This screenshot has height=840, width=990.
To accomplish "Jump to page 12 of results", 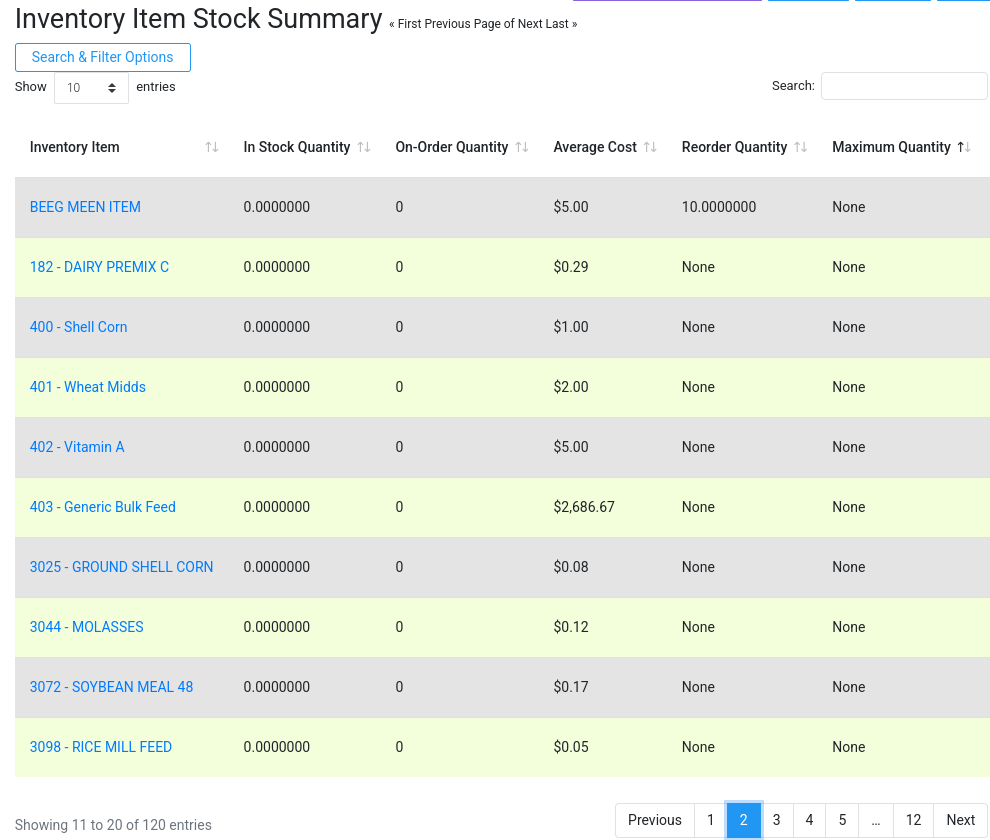I will coord(912,820).
